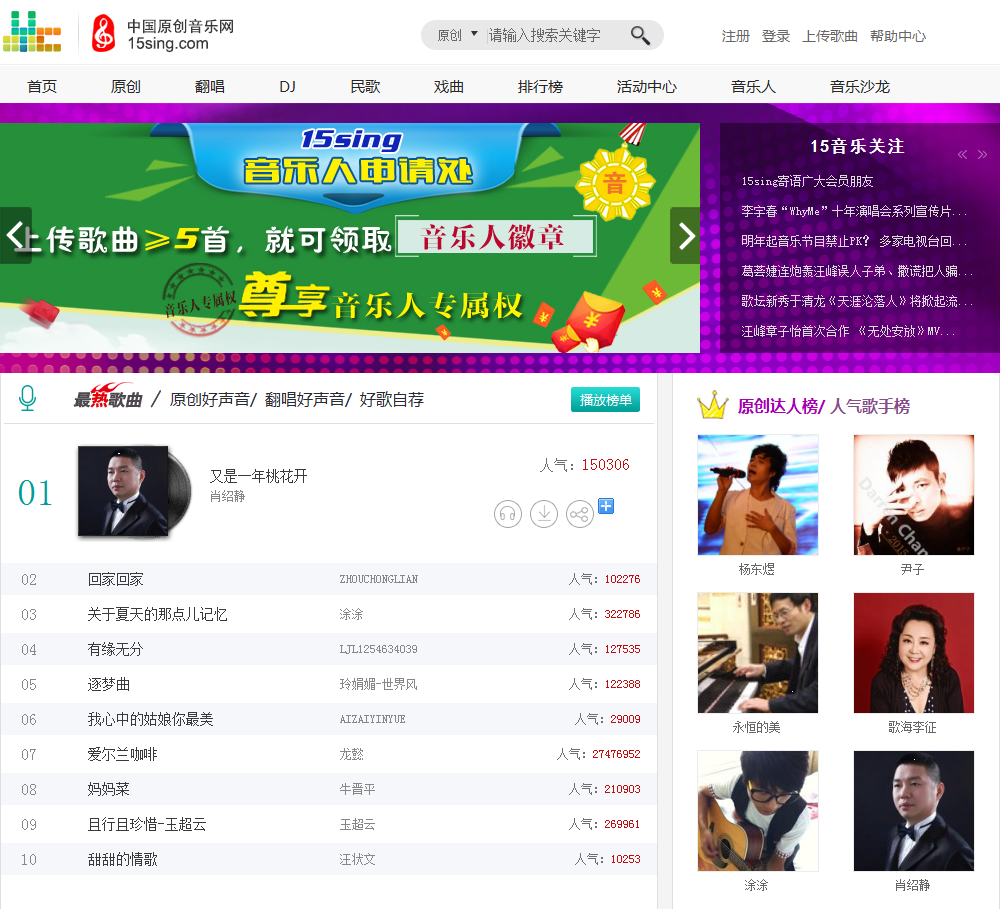1000x909 pixels.
Task: Switch to 好歌自荐 tab
Action: pos(392,399)
